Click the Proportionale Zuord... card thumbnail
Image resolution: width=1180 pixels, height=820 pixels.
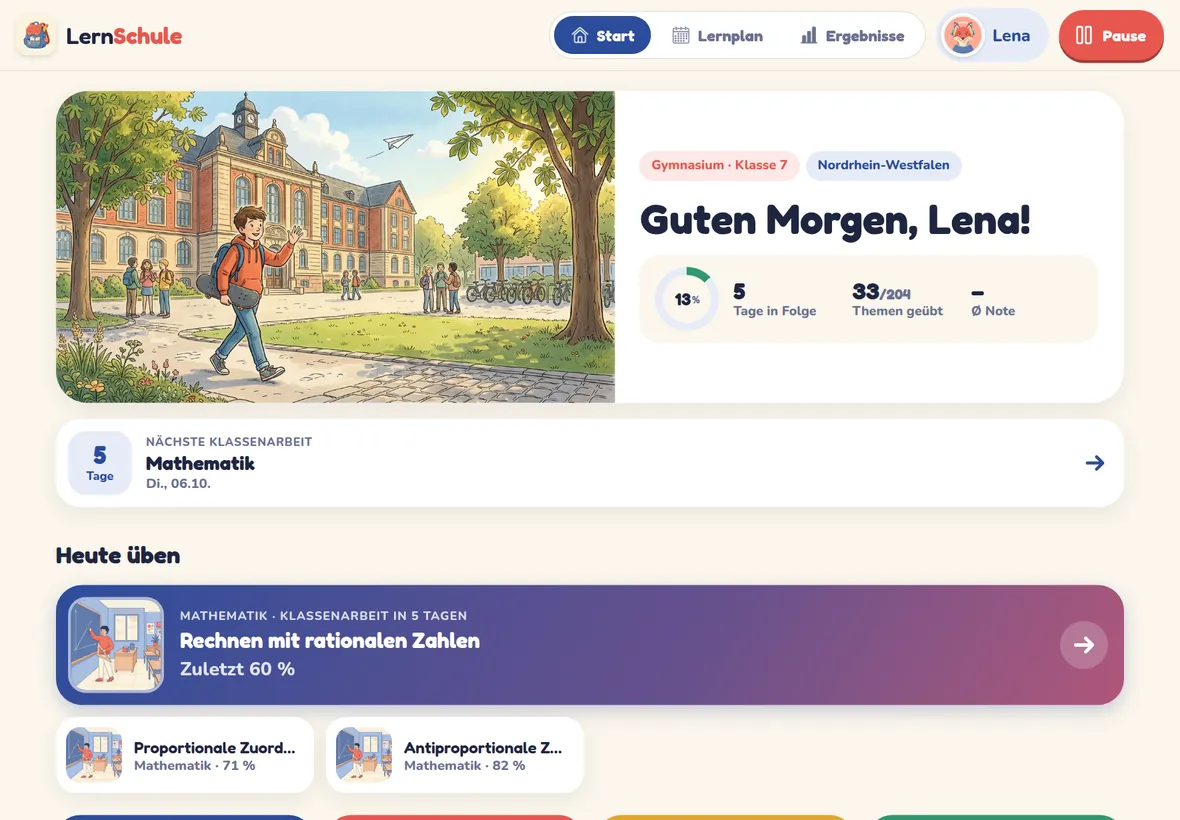click(94, 755)
